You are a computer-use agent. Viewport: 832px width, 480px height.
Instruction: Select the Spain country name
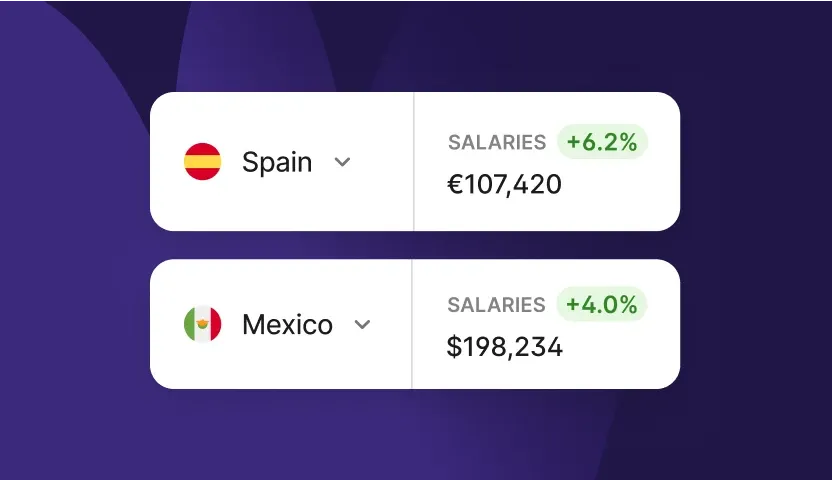coord(277,162)
